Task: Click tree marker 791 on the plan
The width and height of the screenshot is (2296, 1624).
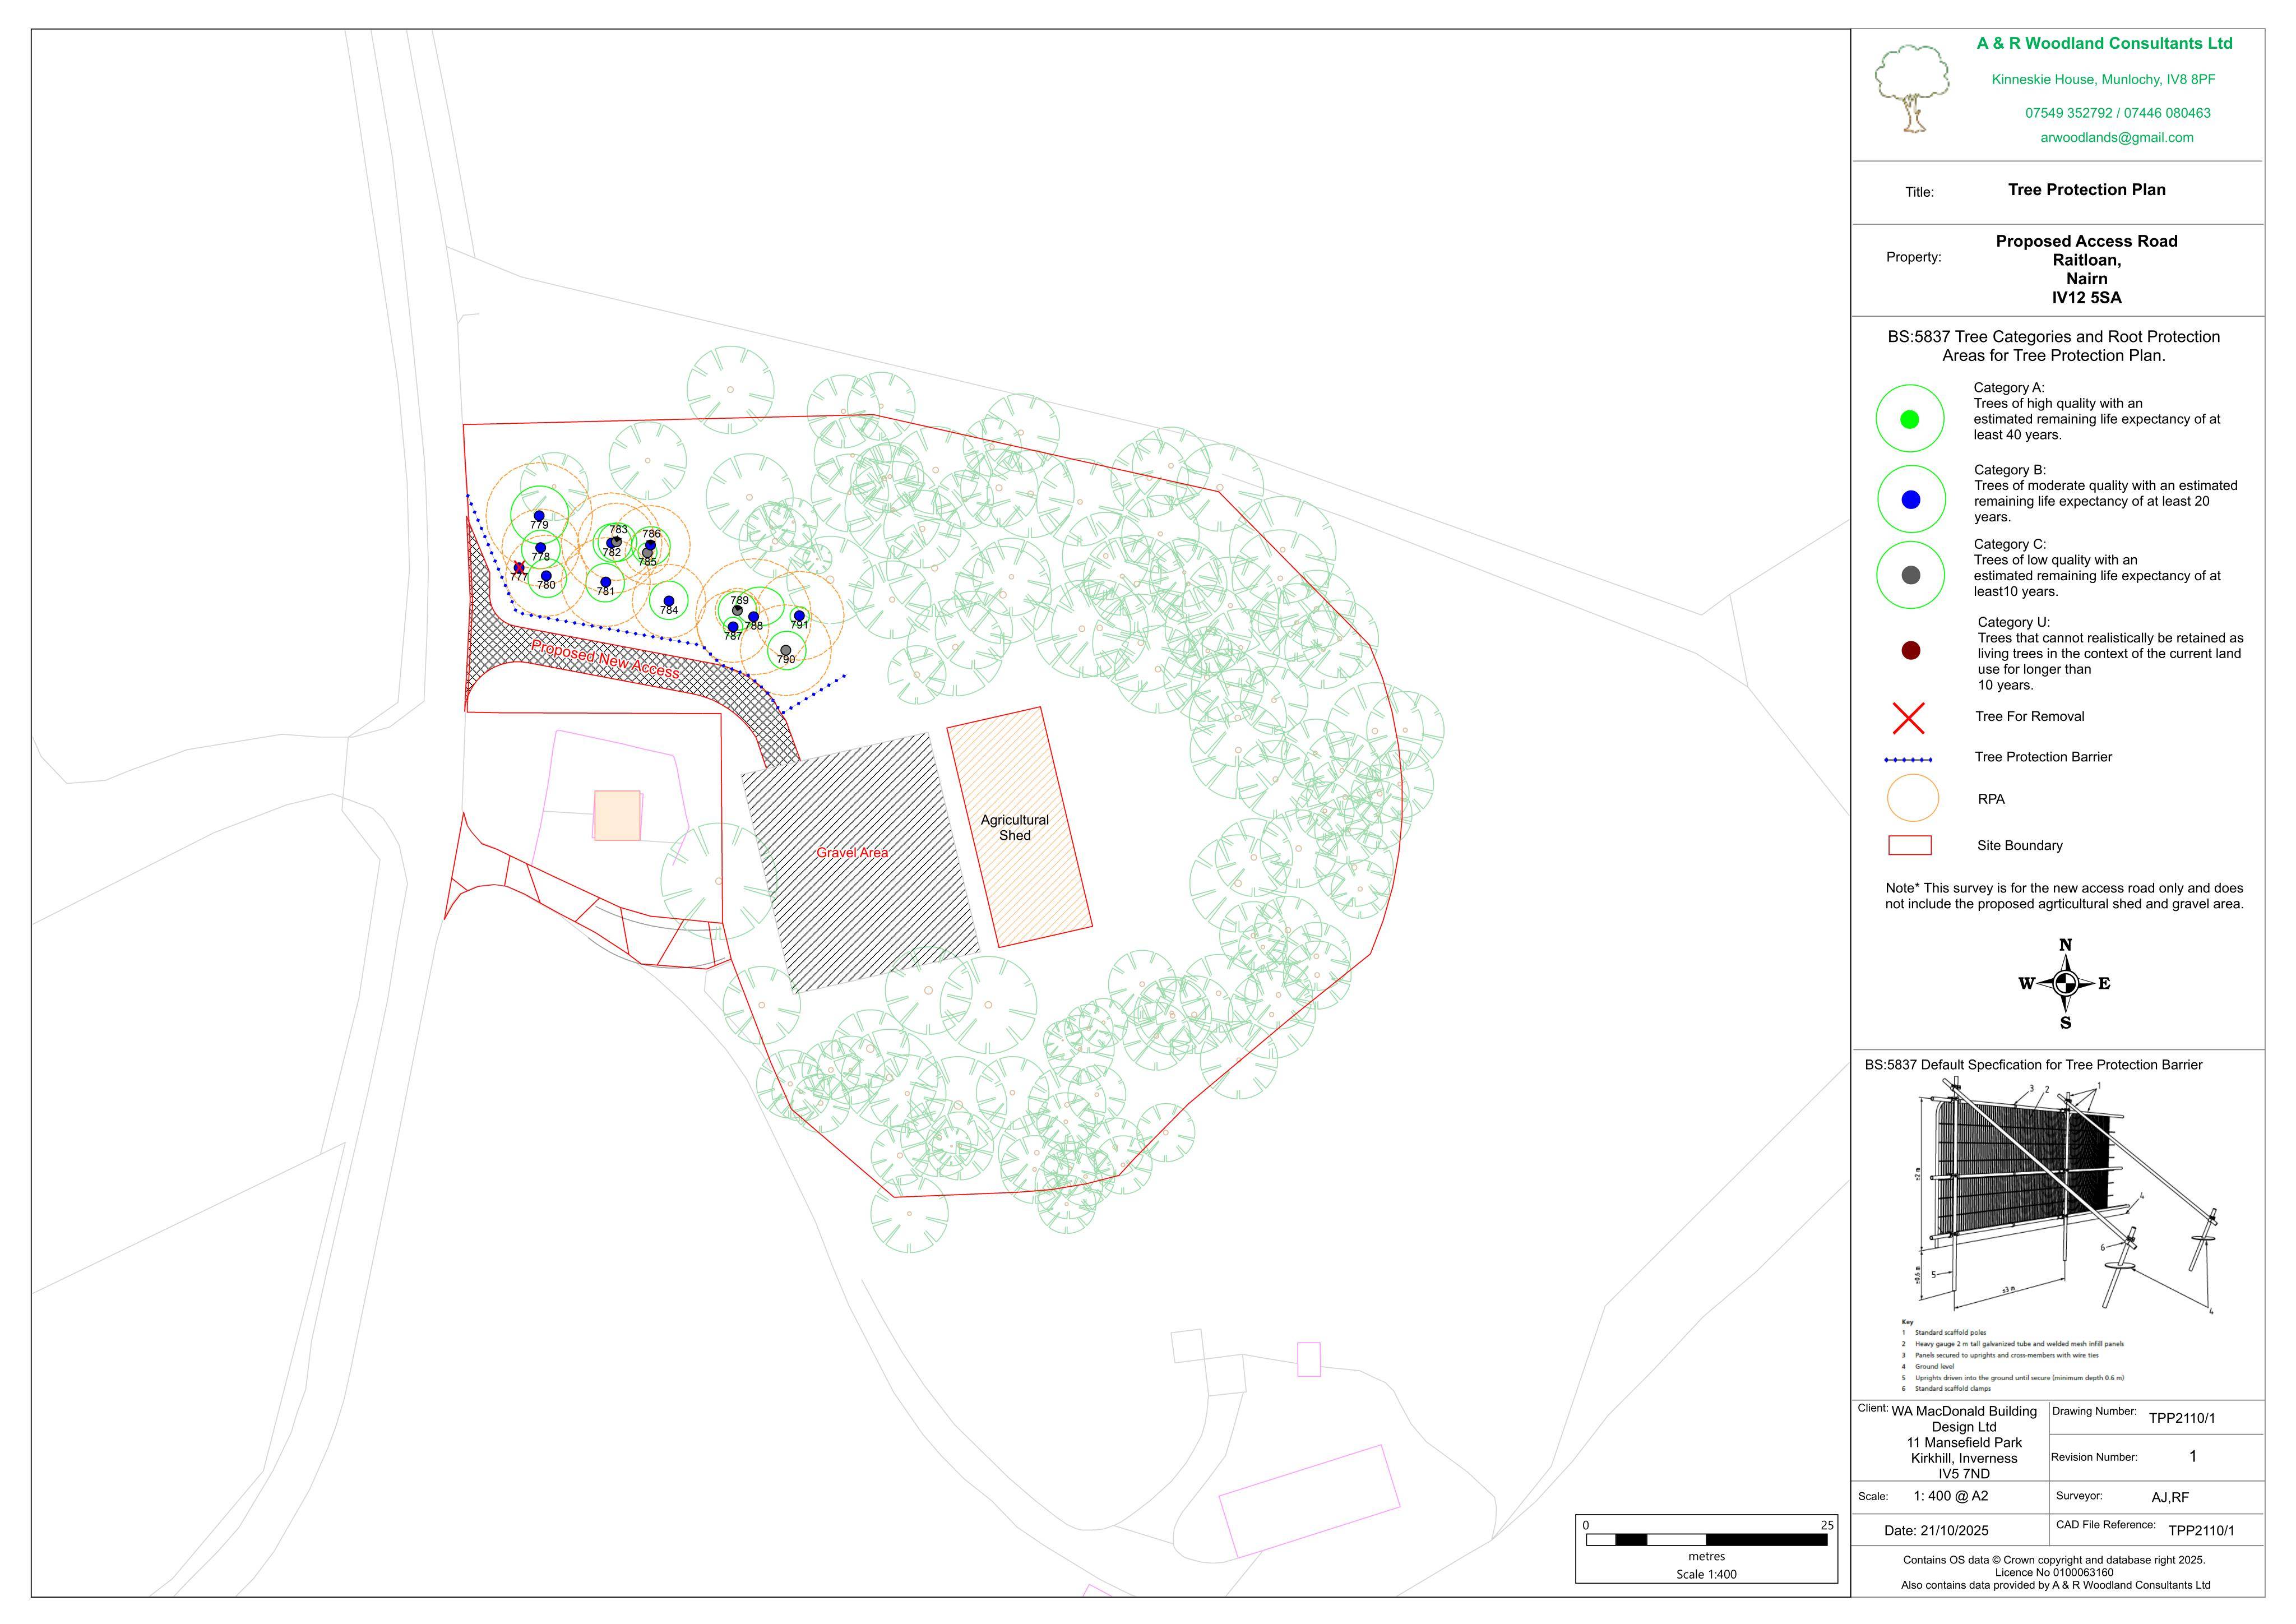Action: point(799,616)
